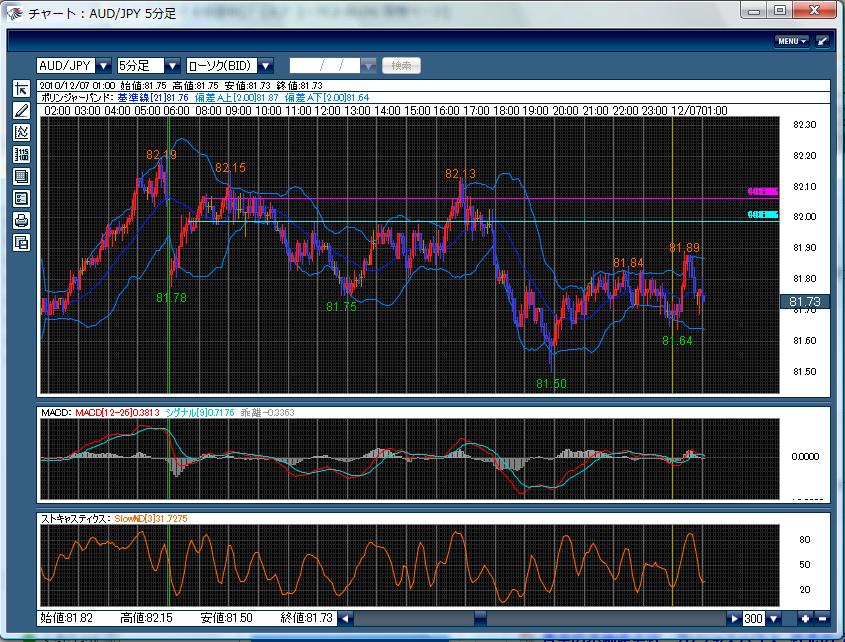The height and width of the screenshot is (642, 845).
Task: Click the 2010/12/07 01:00 timestamp text
Action: [x=78, y=85]
